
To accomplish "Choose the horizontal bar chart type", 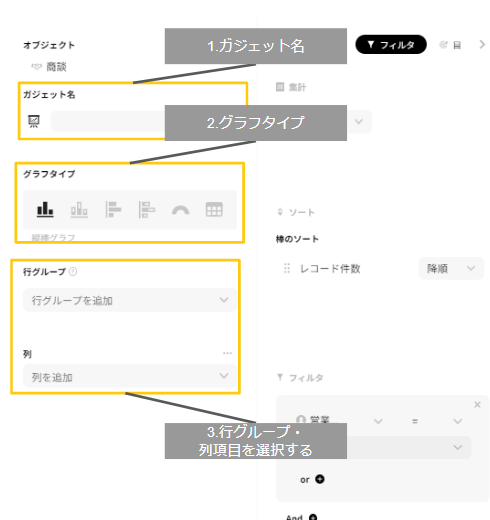I will point(113,210).
